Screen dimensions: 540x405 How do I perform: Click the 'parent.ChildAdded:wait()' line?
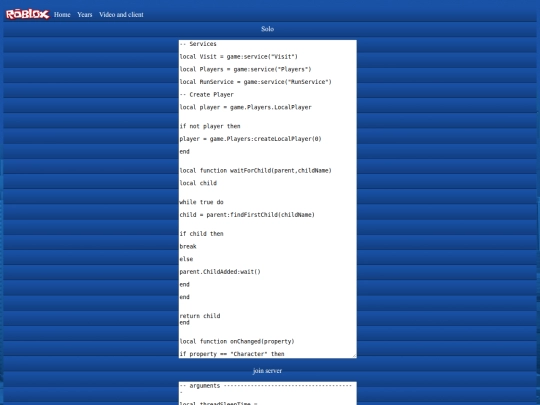coord(220,272)
